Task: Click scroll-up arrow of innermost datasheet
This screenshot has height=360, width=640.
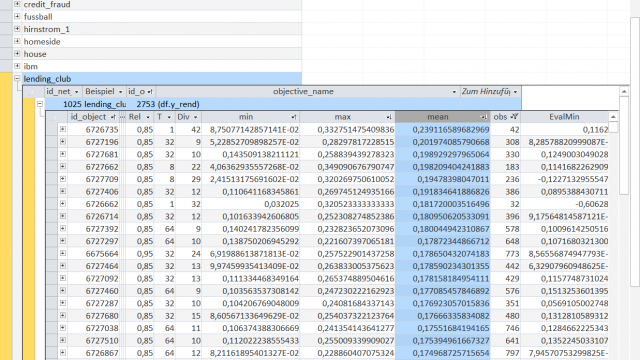Action: (x=613, y=117)
